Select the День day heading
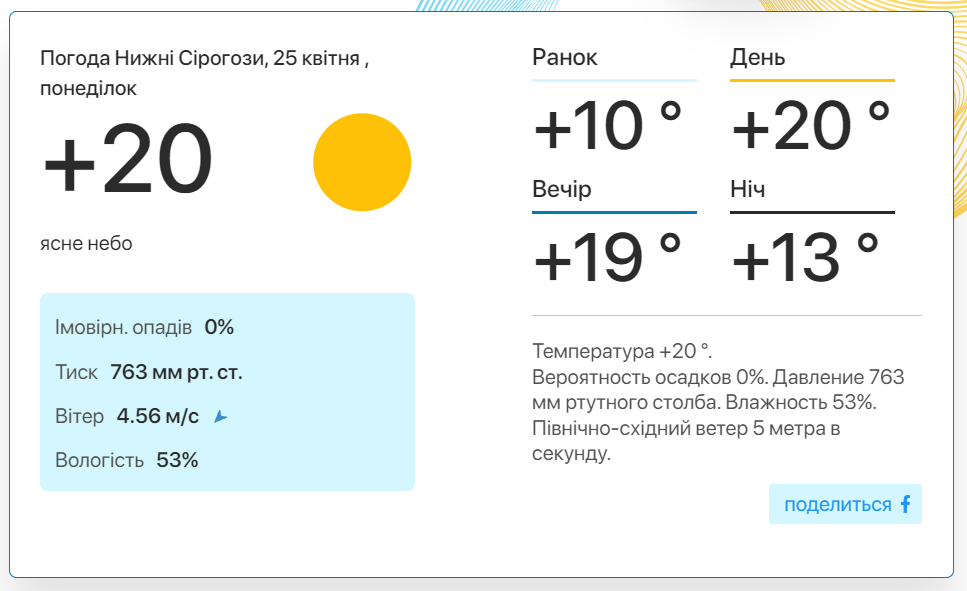The image size is (967, 591). 757,57
